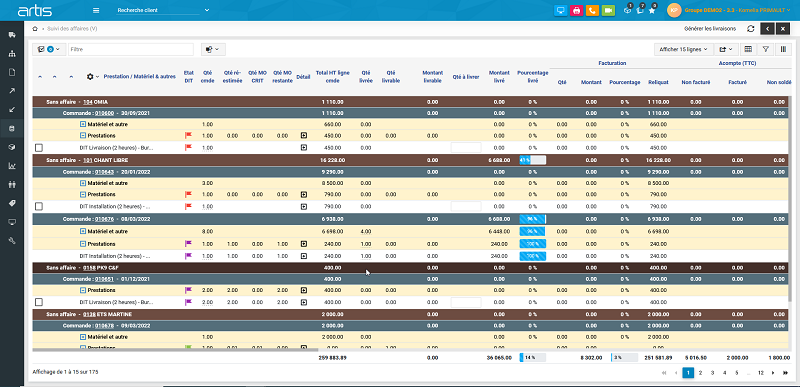
Task: Refresh the list with the reload icon
Action: (751, 29)
